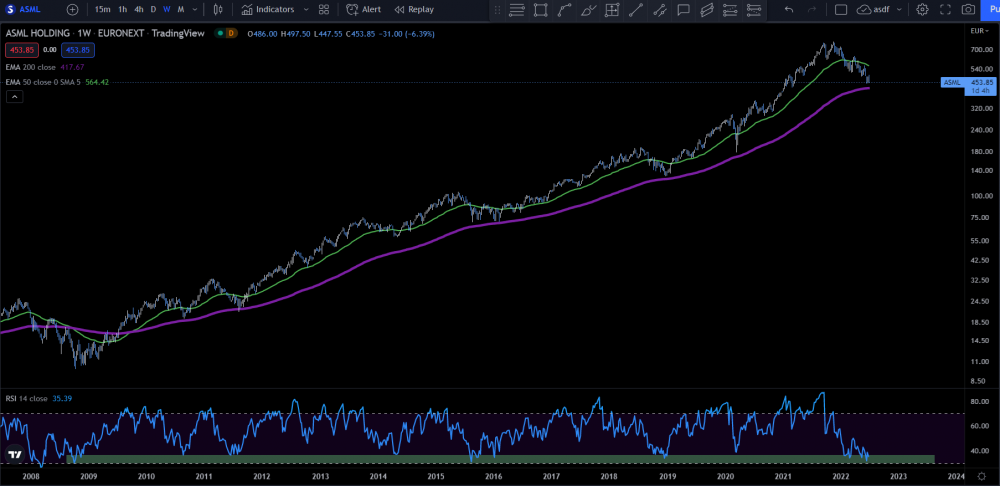
Task: Click the redo arrow
Action: coord(812,10)
